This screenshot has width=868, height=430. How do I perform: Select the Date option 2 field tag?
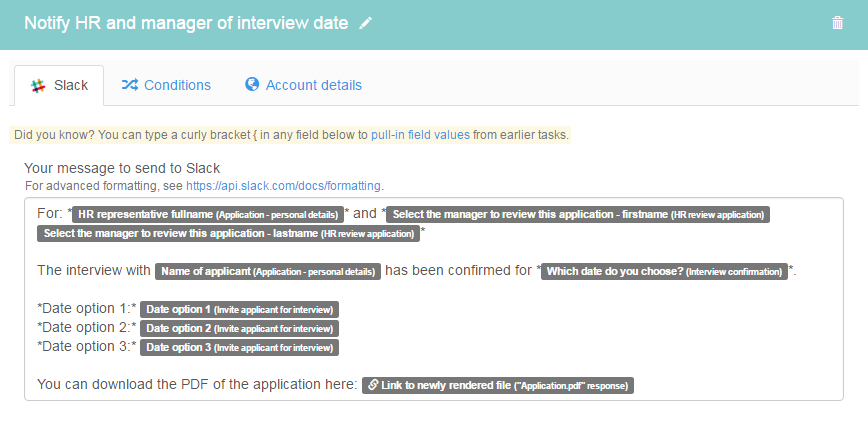click(x=239, y=329)
